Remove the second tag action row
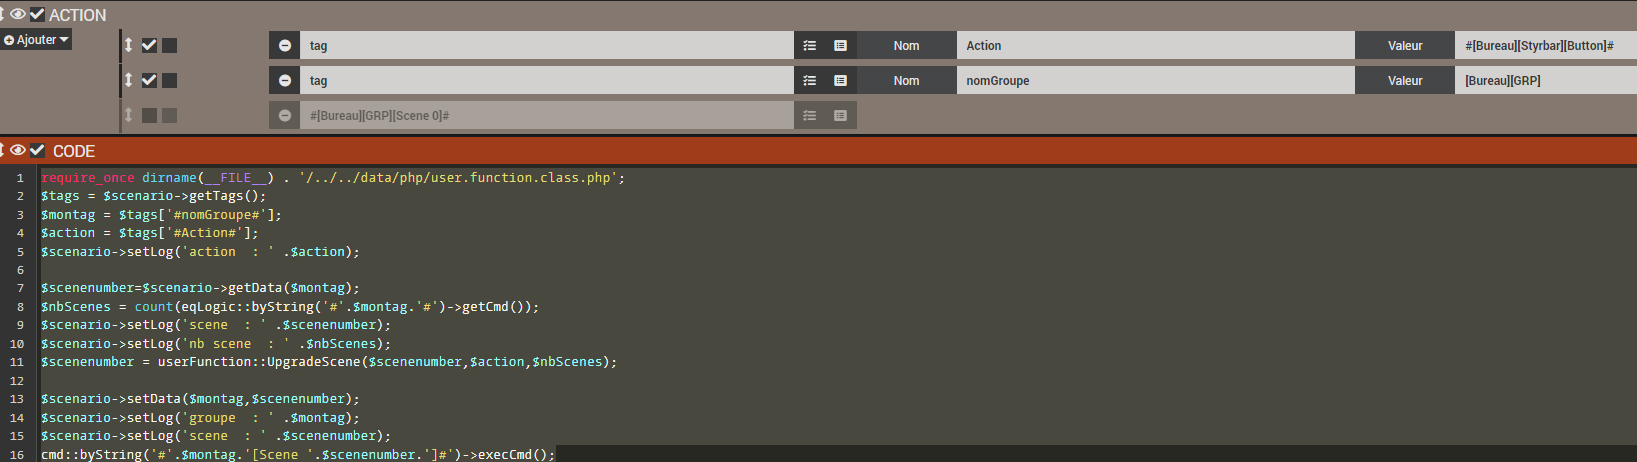The width and height of the screenshot is (1637, 462). click(x=285, y=81)
